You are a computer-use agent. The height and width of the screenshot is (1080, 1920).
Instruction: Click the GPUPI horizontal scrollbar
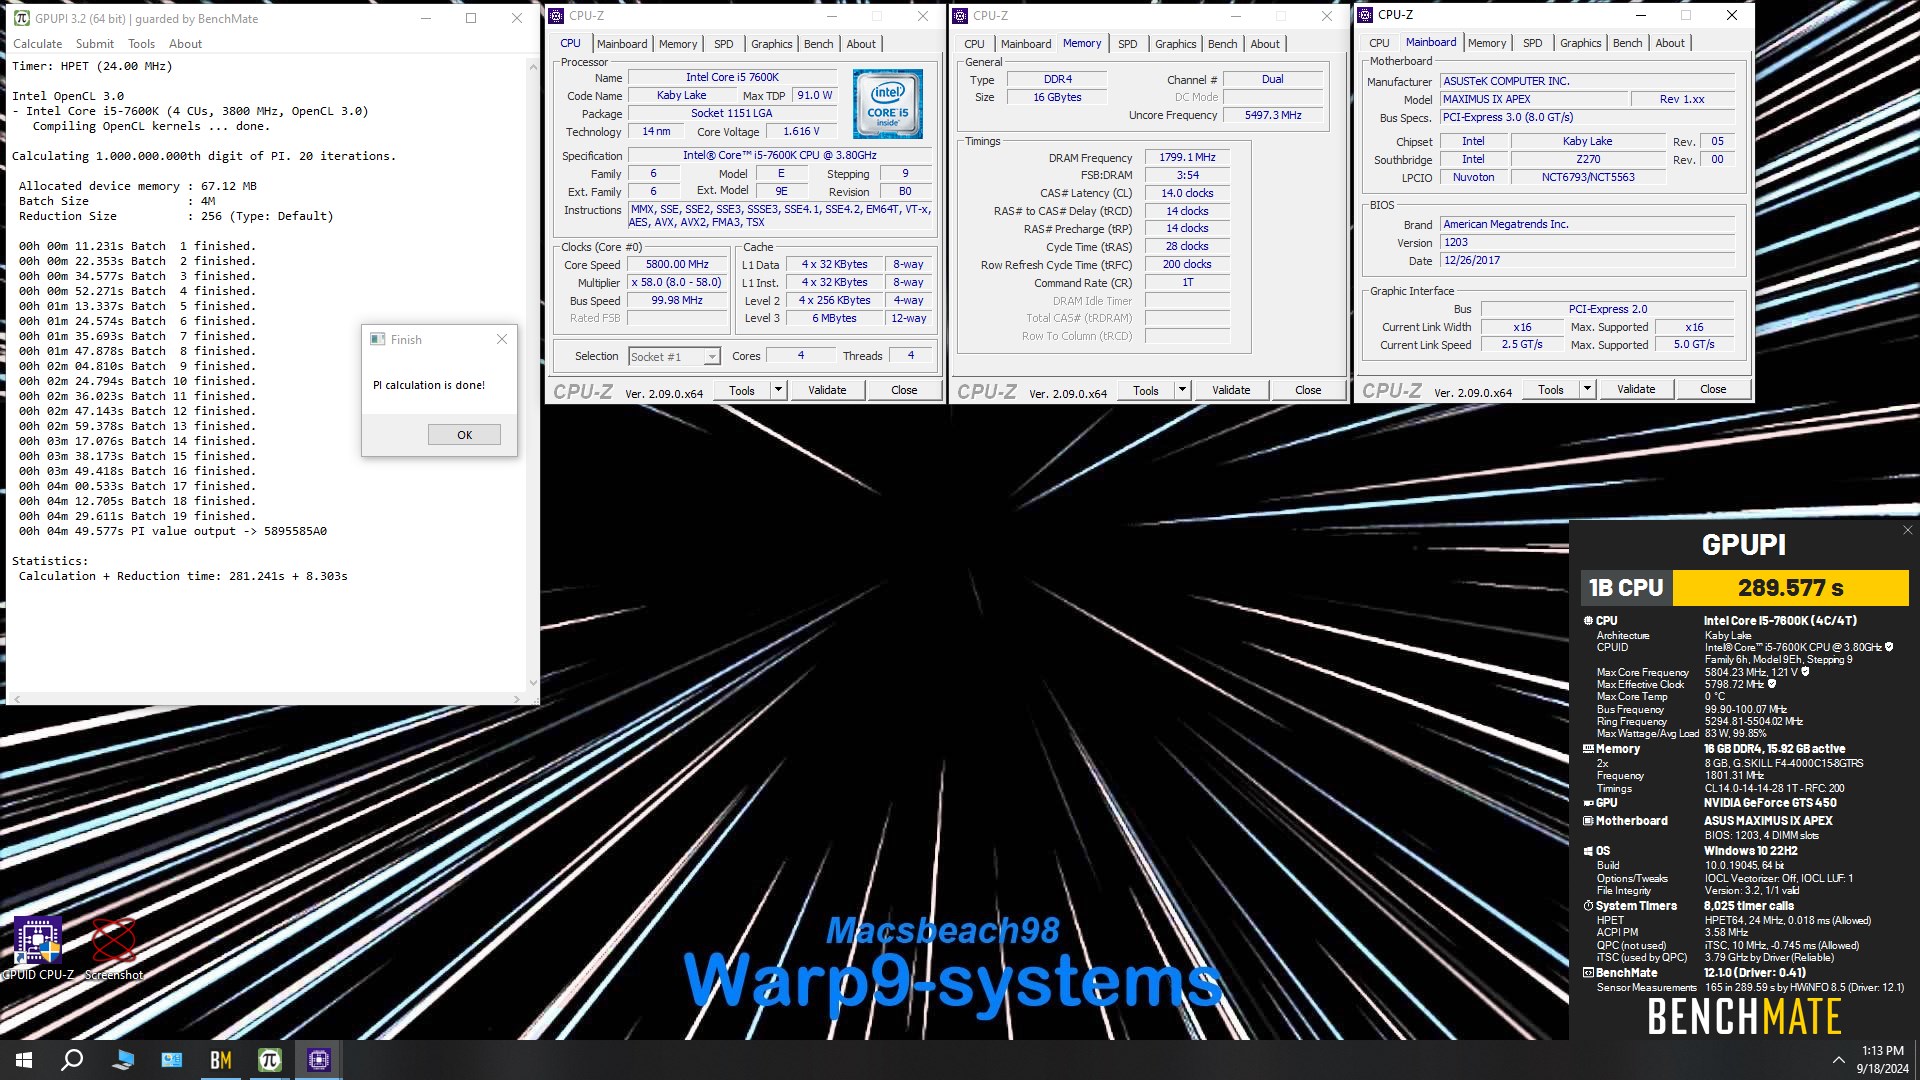266,698
